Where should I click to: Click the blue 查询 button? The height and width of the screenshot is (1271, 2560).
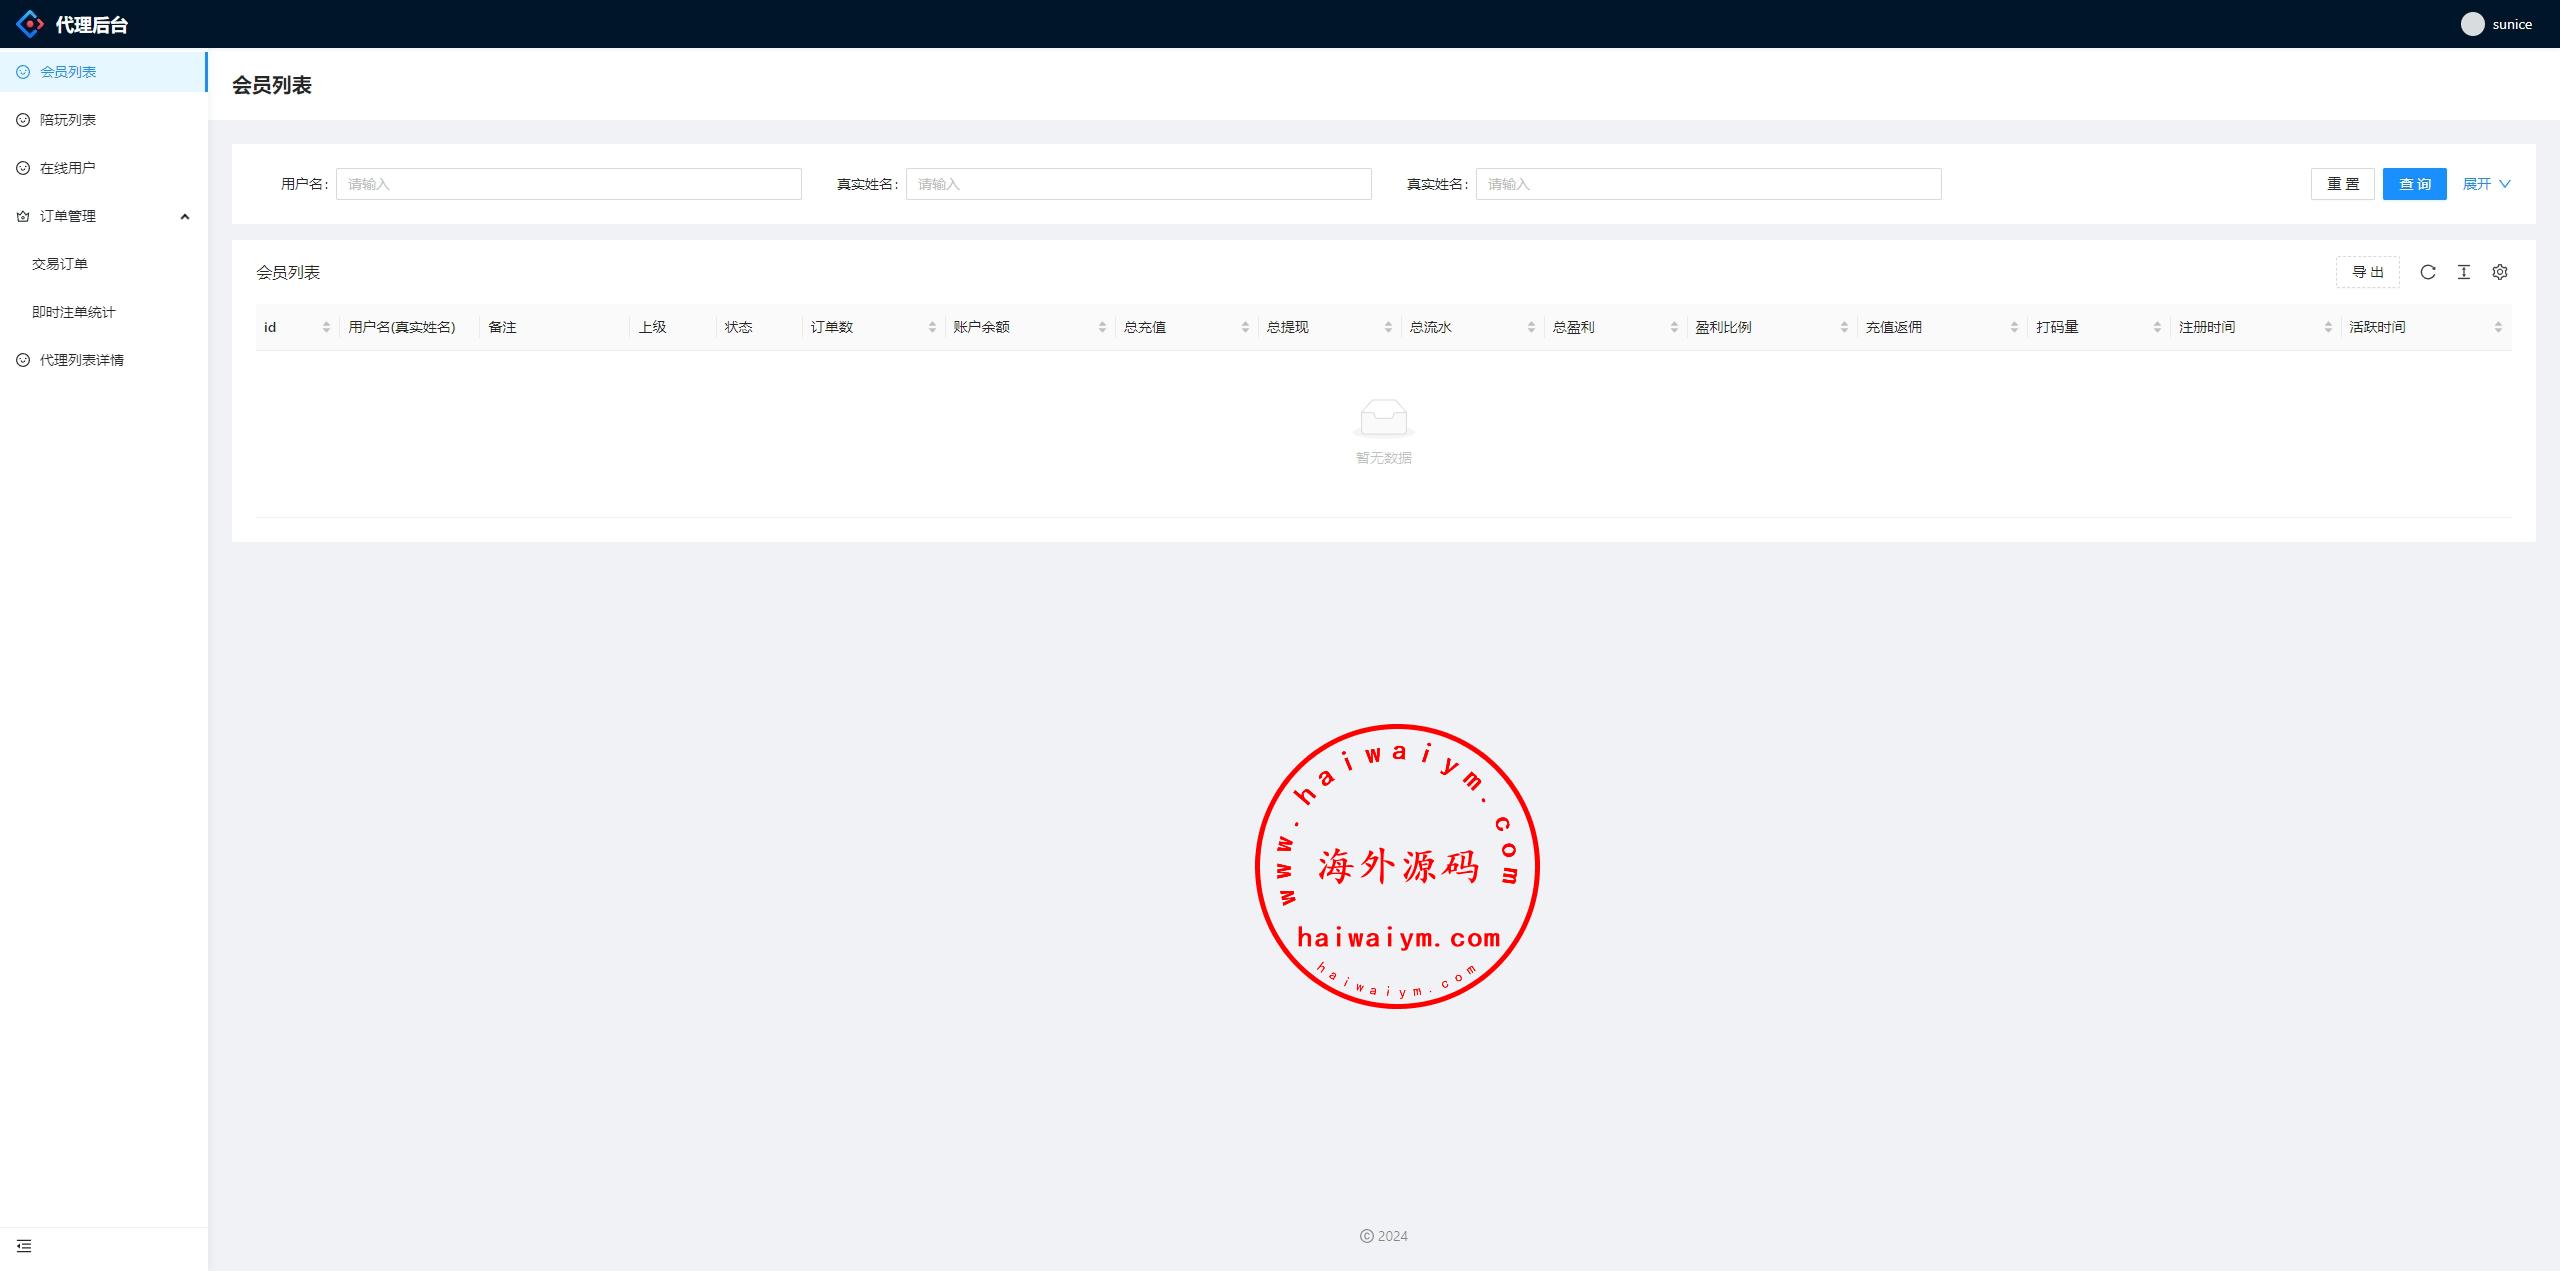pos(2414,184)
